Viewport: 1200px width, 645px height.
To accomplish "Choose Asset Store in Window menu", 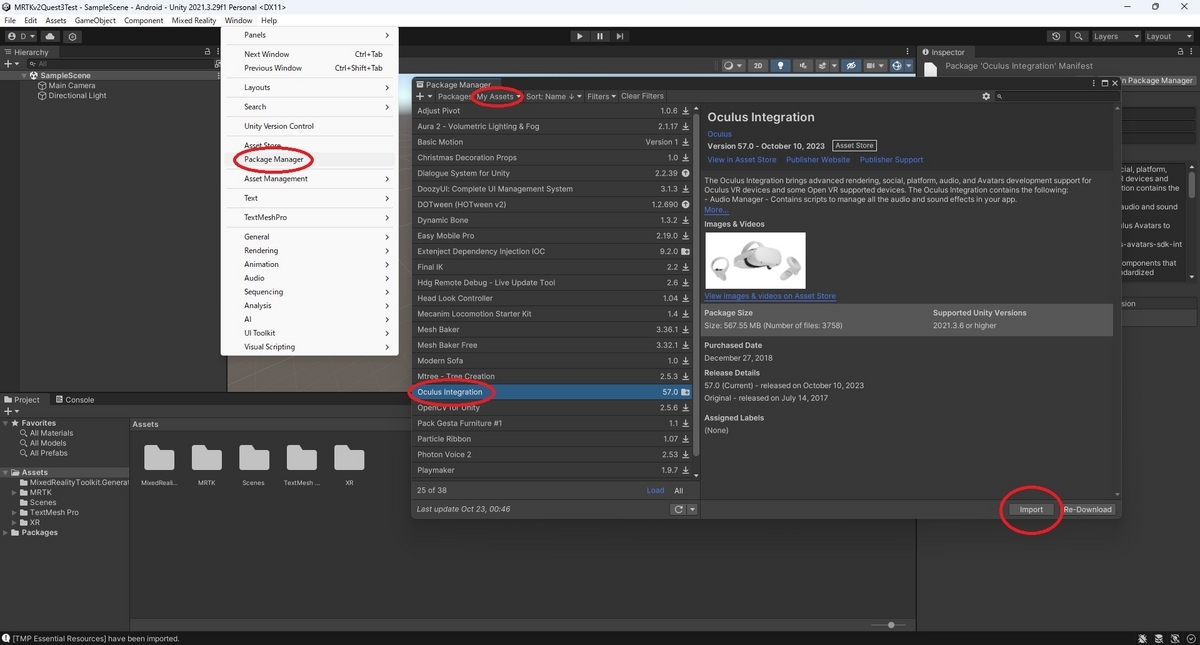I will pyautogui.click(x=262, y=145).
